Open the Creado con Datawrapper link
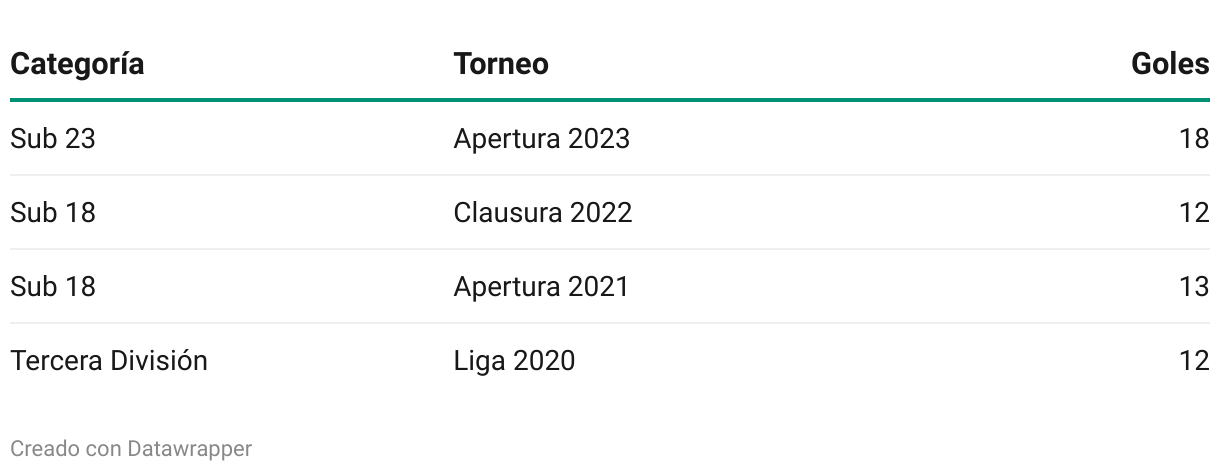The height and width of the screenshot is (472, 1220). (131, 449)
